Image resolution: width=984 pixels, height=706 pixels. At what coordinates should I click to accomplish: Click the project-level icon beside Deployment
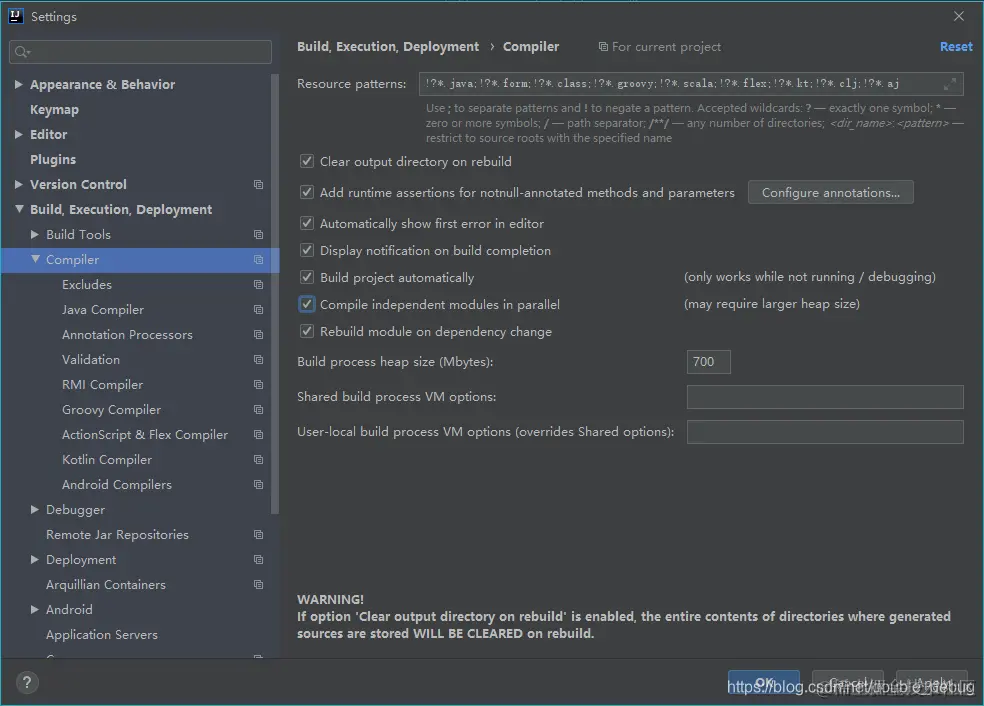258,560
